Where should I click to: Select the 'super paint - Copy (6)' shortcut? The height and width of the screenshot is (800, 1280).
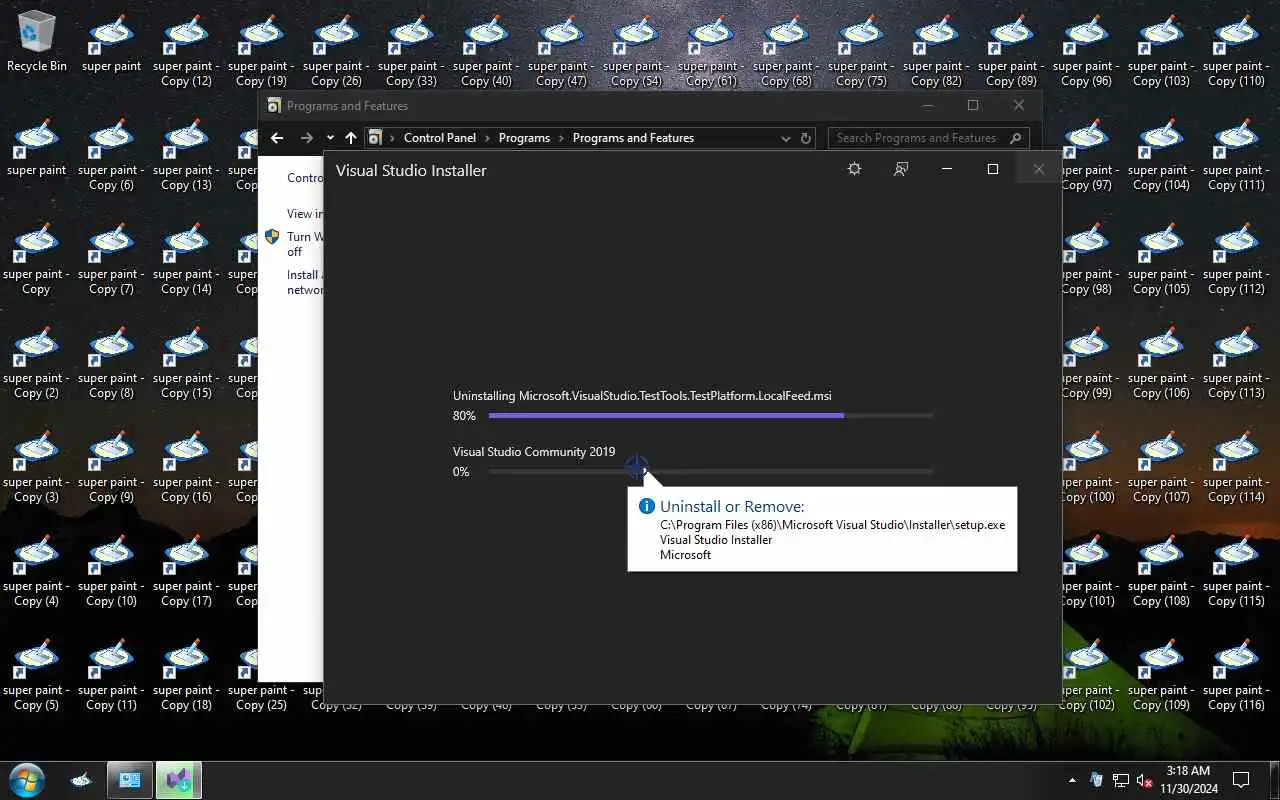click(x=111, y=153)
